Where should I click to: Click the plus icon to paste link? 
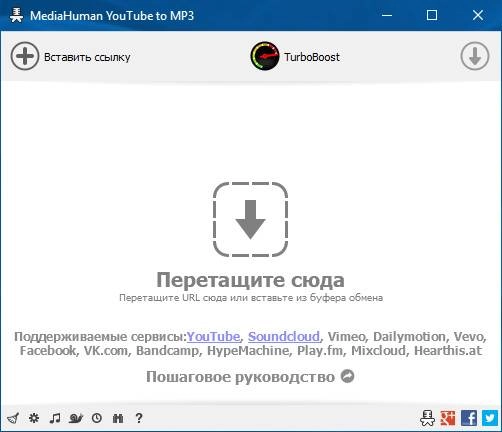pos(25,56)
